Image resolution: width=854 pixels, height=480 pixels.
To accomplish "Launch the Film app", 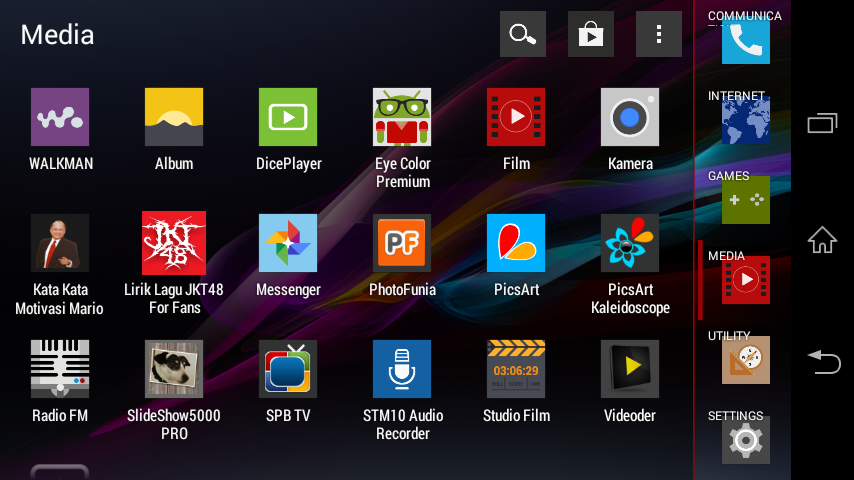I will [516, 117].
